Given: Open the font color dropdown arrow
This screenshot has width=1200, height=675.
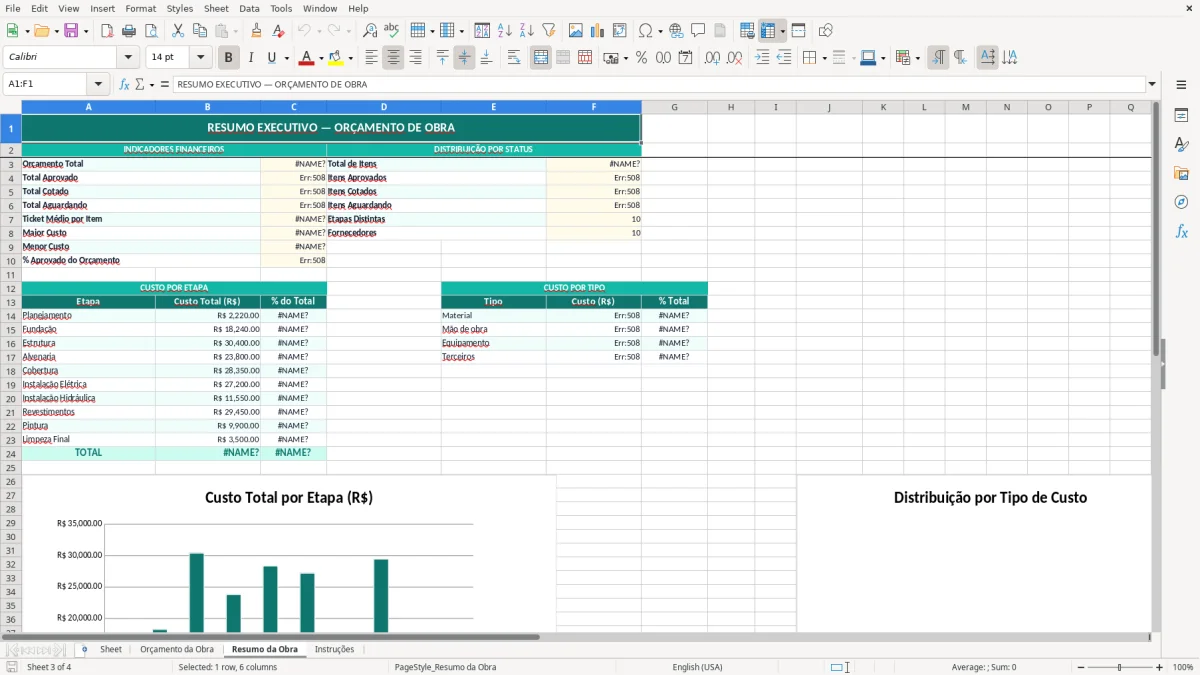Looking at the screenshot, I should (321, 58).
